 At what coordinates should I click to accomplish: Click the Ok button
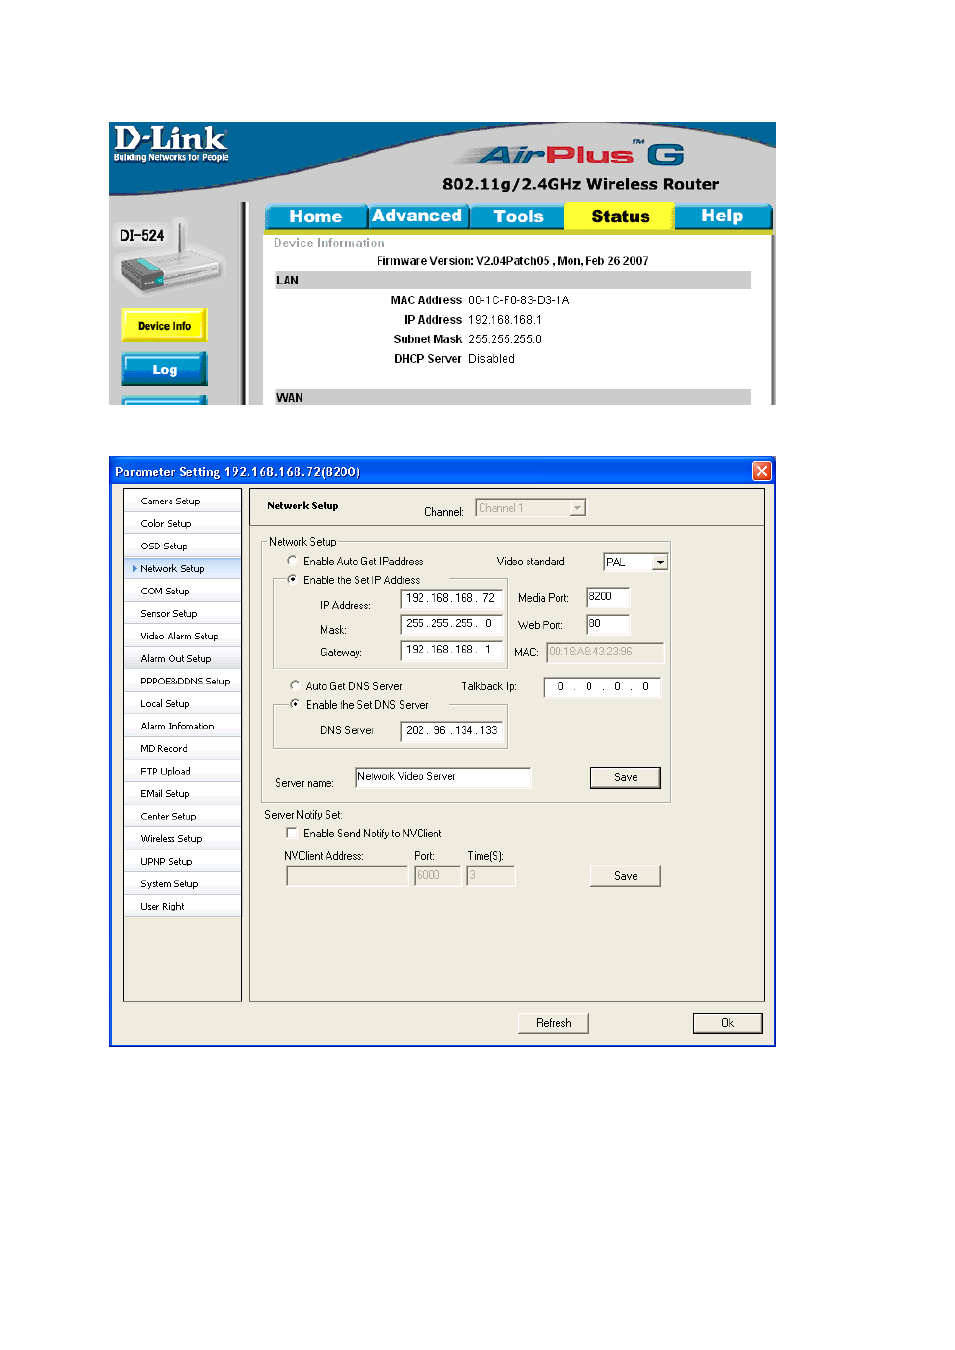click(x=727, y=1023)
